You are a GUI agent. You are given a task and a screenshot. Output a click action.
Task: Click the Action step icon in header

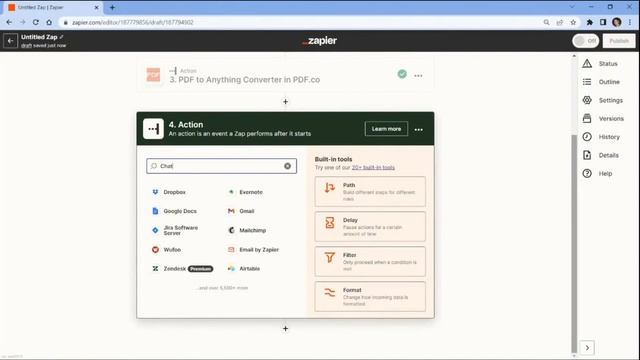click(x=153, y=129)
